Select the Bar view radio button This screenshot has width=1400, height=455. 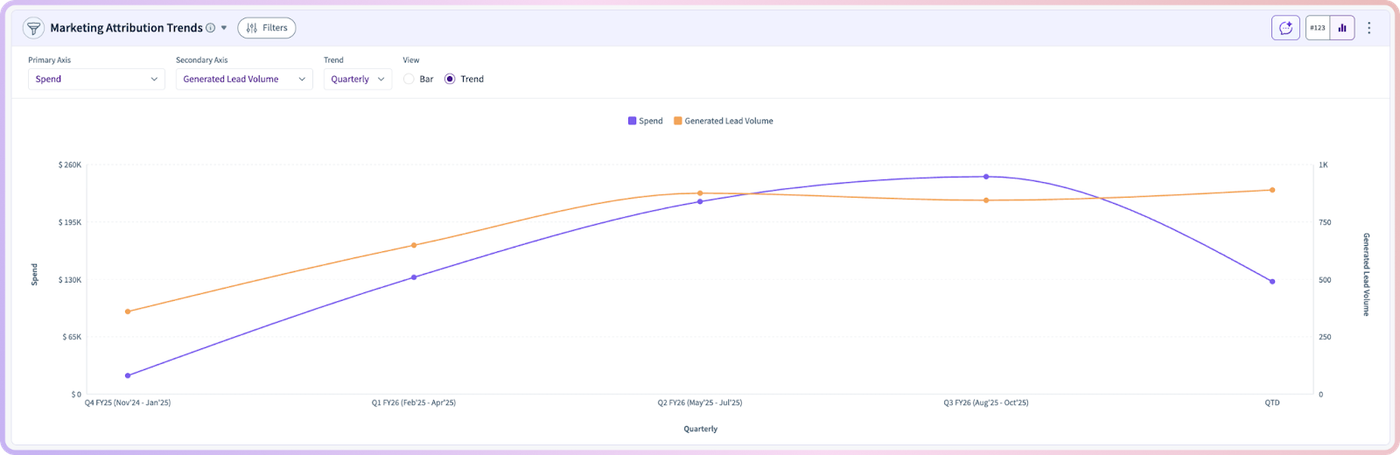409,79
